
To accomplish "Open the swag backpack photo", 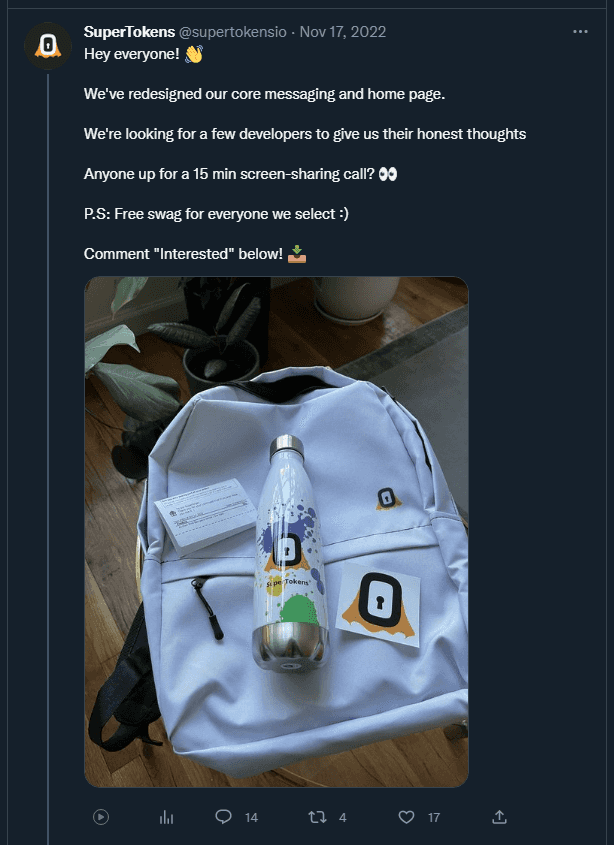I will point(276,532).
